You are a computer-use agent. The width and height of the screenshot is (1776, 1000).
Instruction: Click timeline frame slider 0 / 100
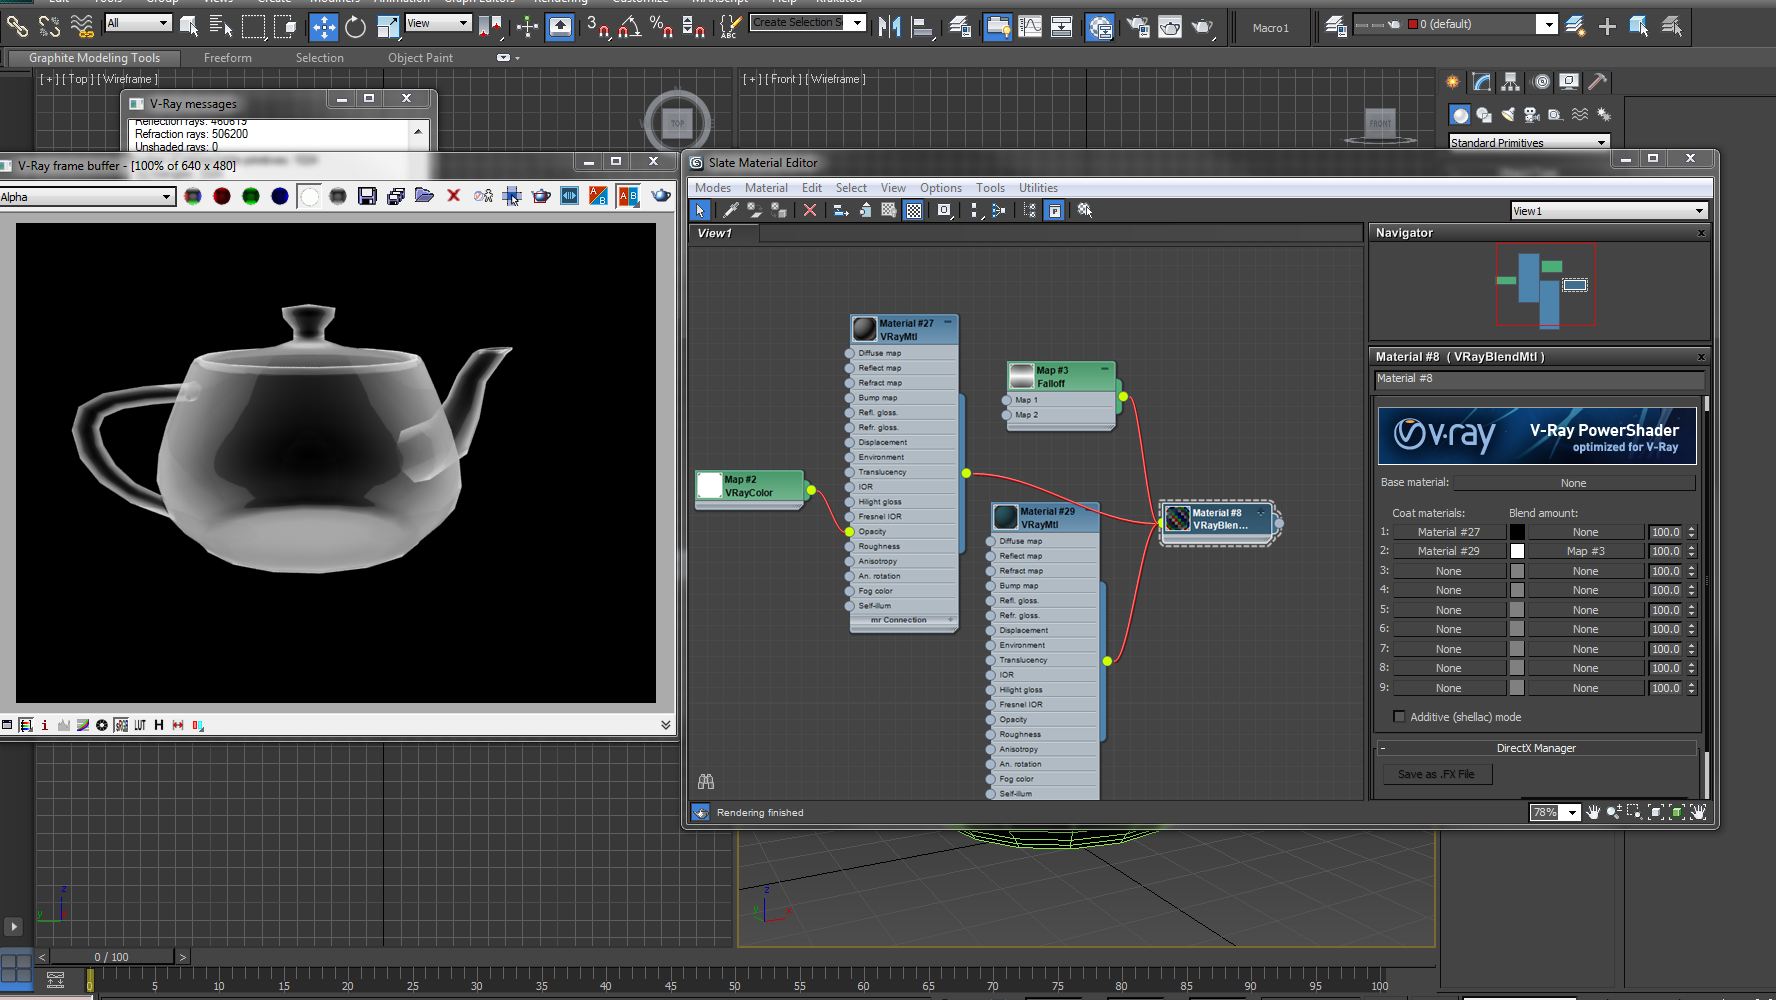(x=112, y=957)
